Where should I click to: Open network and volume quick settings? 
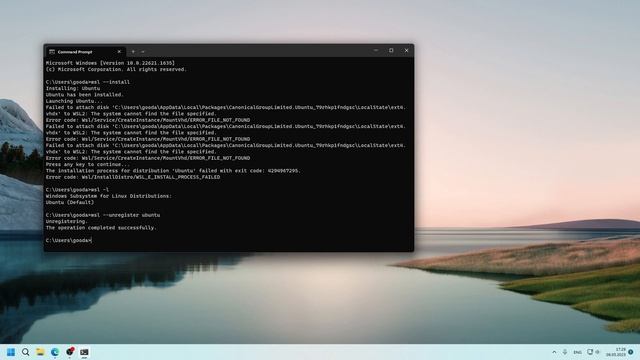click(x=593, y=352)
